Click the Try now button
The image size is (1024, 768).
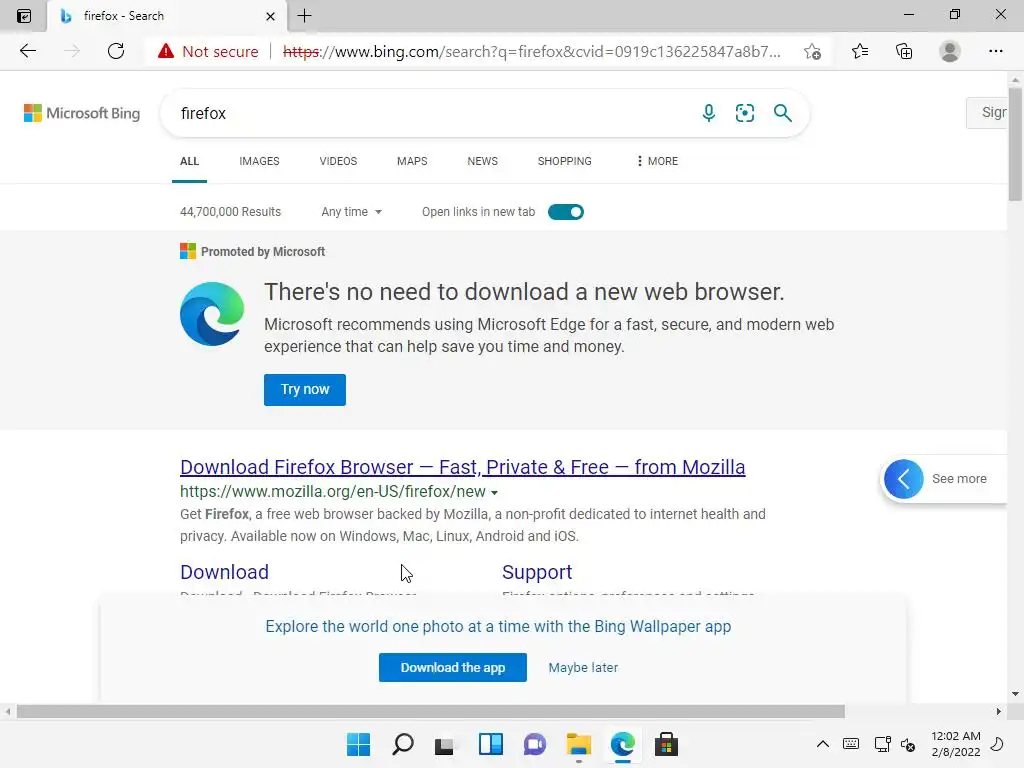(305, 390)
